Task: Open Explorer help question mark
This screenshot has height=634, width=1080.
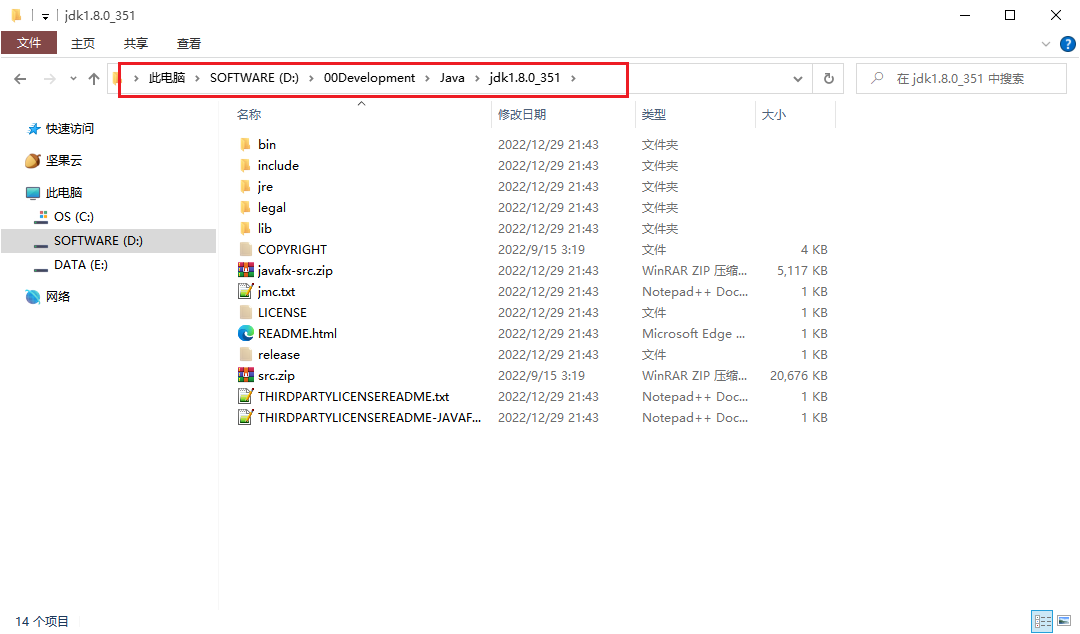Action: pyautogui.click(x=1068, y=43)
